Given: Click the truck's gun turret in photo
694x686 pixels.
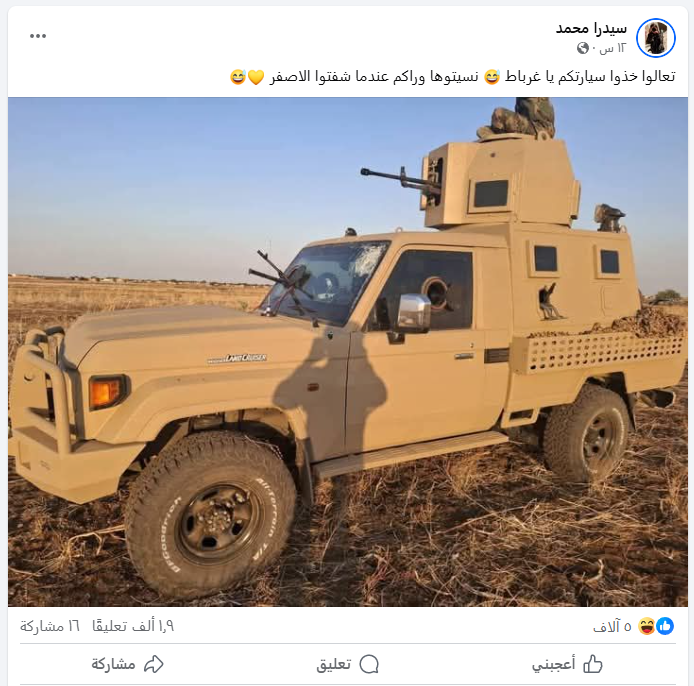Looking at the screenshot, I should tap(498, 183).
